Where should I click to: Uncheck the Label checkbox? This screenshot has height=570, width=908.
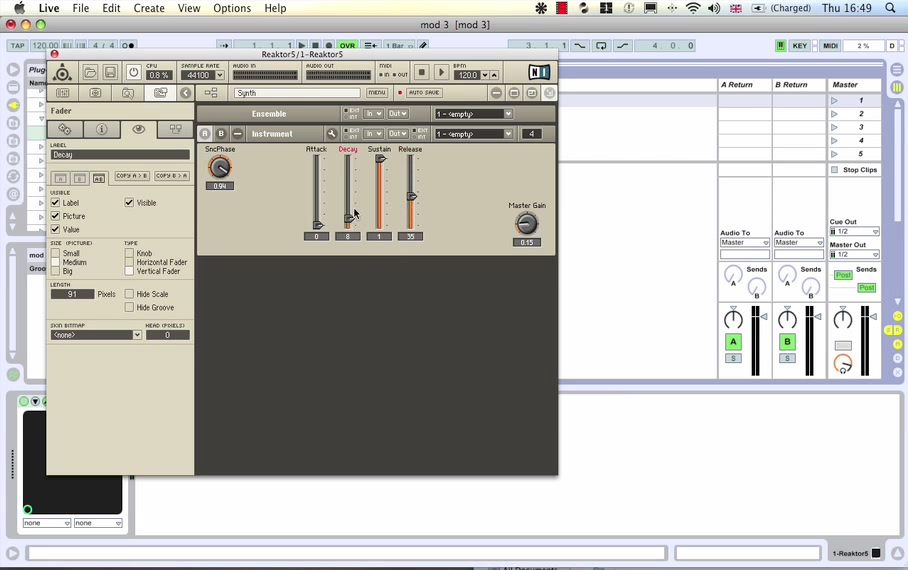point(56,203)
